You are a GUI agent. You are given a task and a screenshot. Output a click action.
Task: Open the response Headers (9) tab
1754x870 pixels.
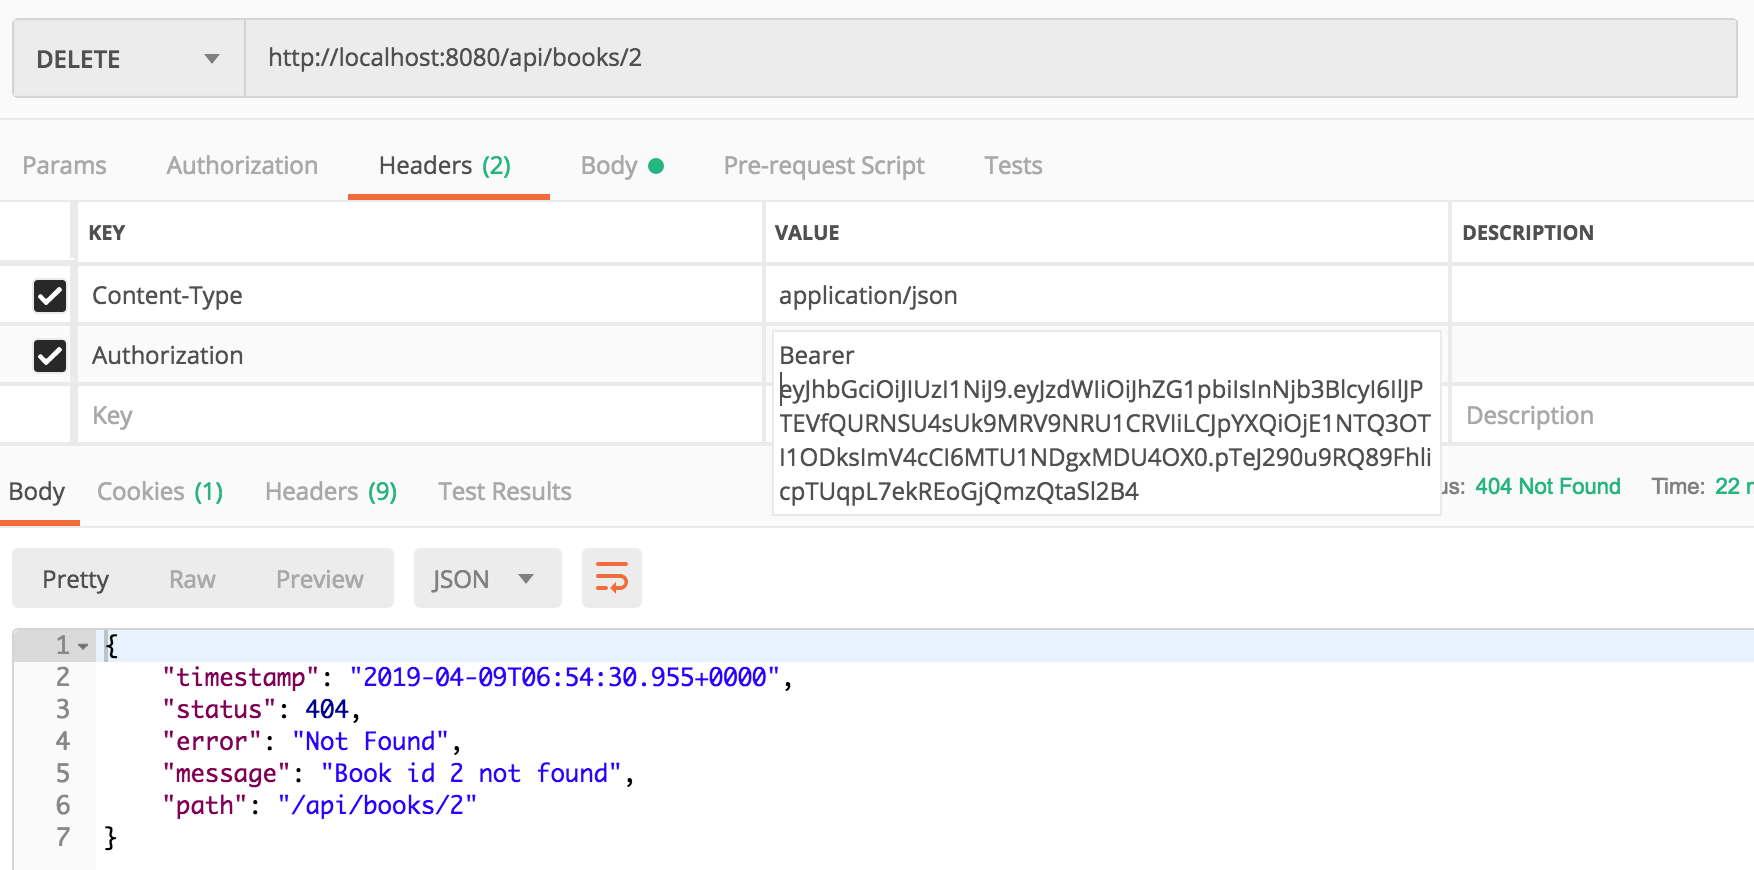pos(331,491)
